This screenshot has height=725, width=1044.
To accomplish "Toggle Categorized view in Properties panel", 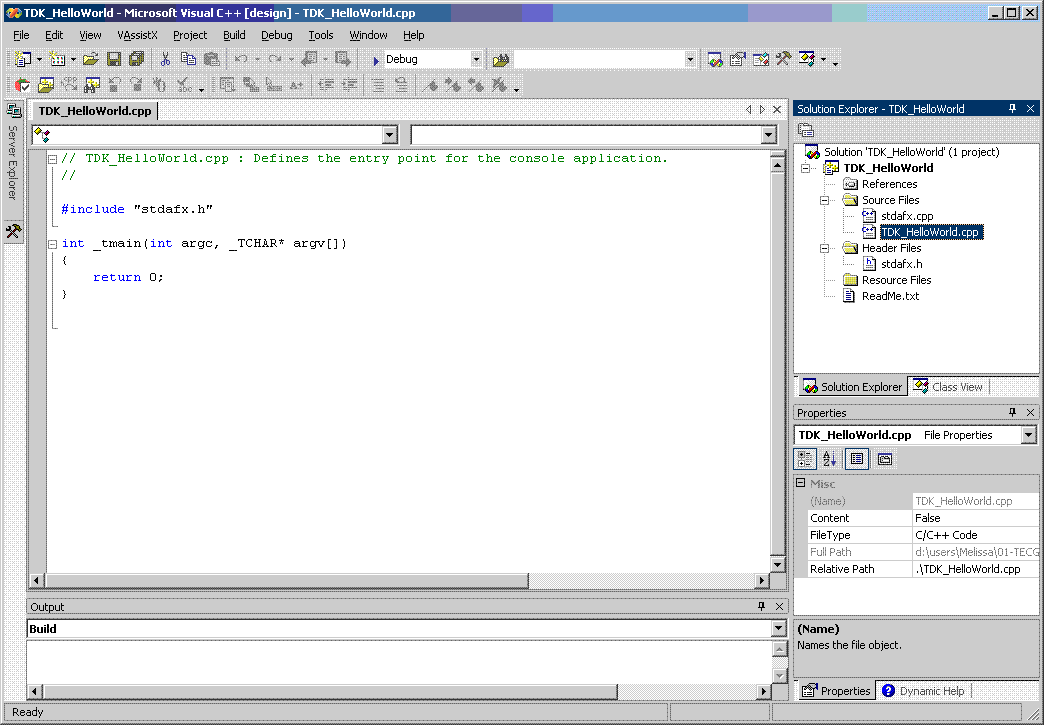I will pos(805,459).
